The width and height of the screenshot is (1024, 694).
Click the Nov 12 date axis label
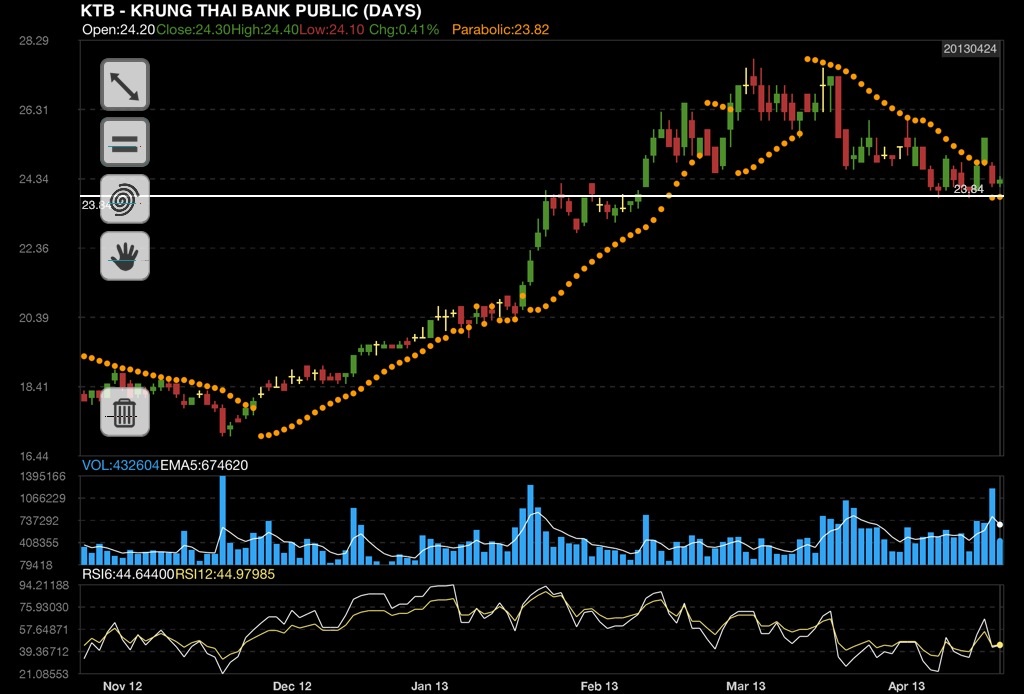[122, 686]
